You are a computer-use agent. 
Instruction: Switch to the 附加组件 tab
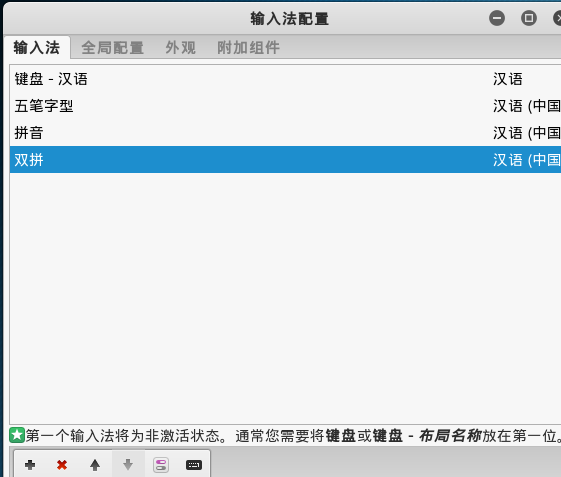(x=248, y=48)
